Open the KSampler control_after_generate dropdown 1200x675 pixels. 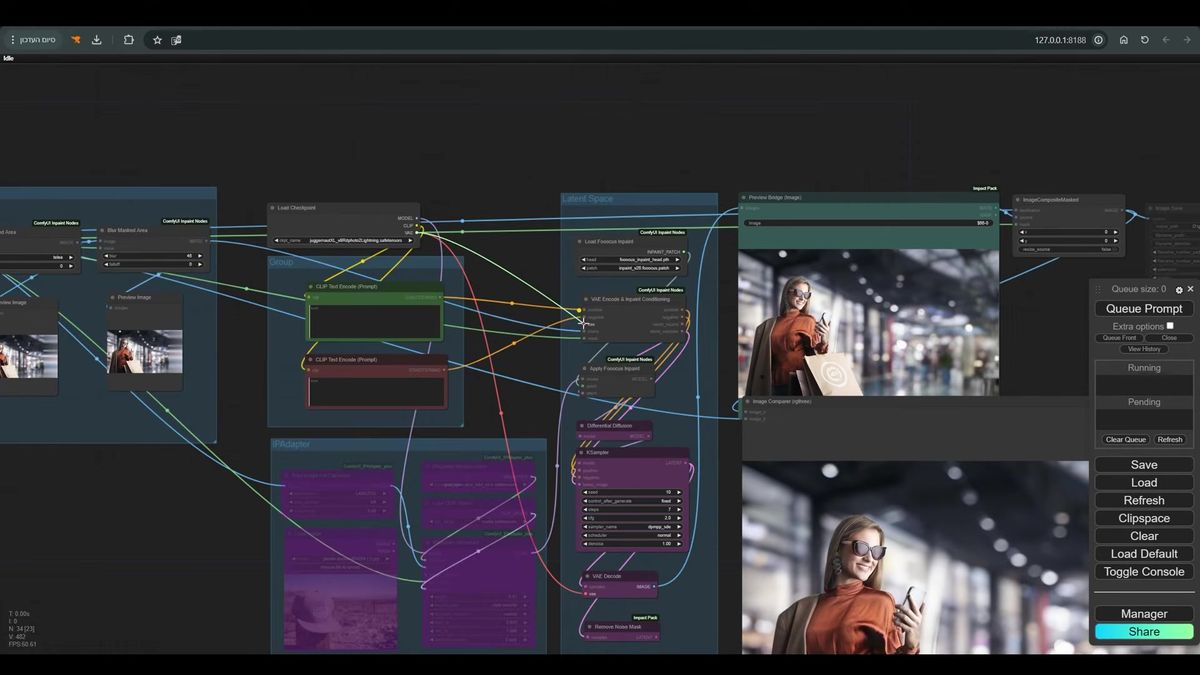point(632,501)
